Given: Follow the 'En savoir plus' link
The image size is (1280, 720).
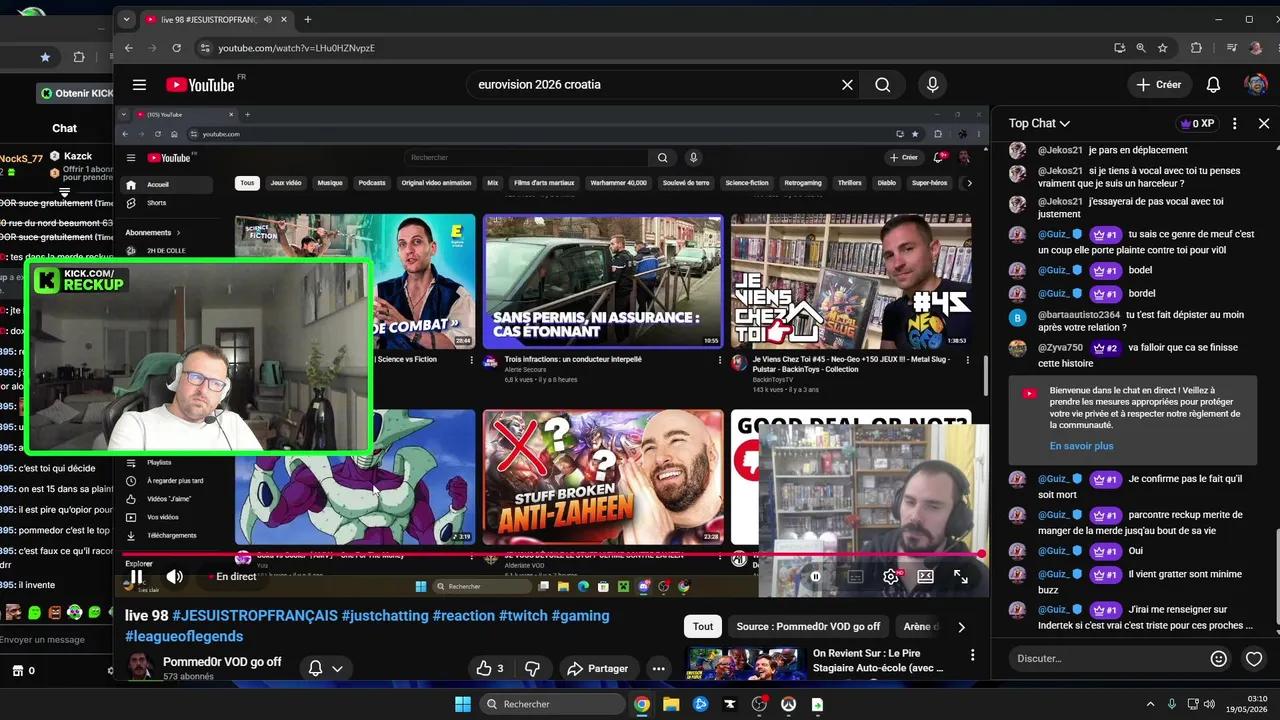Looking at the screenshot, I should point(1081,446).
